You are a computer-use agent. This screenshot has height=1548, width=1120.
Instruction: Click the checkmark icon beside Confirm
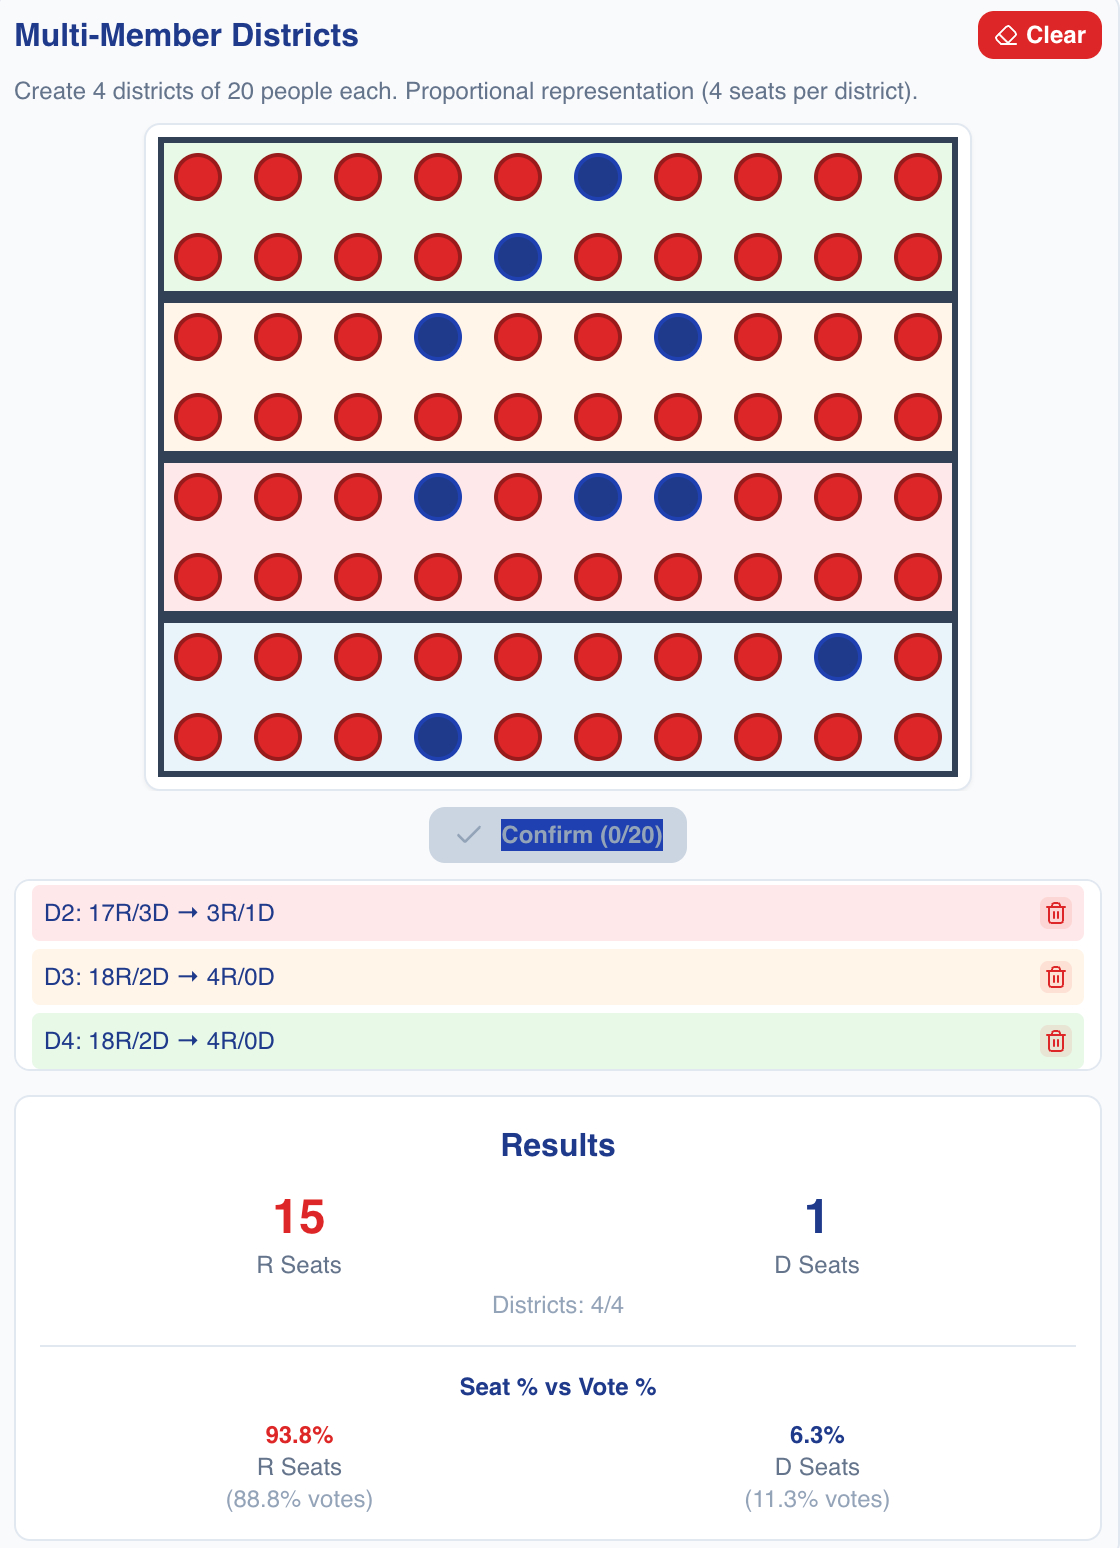[468, 835]
